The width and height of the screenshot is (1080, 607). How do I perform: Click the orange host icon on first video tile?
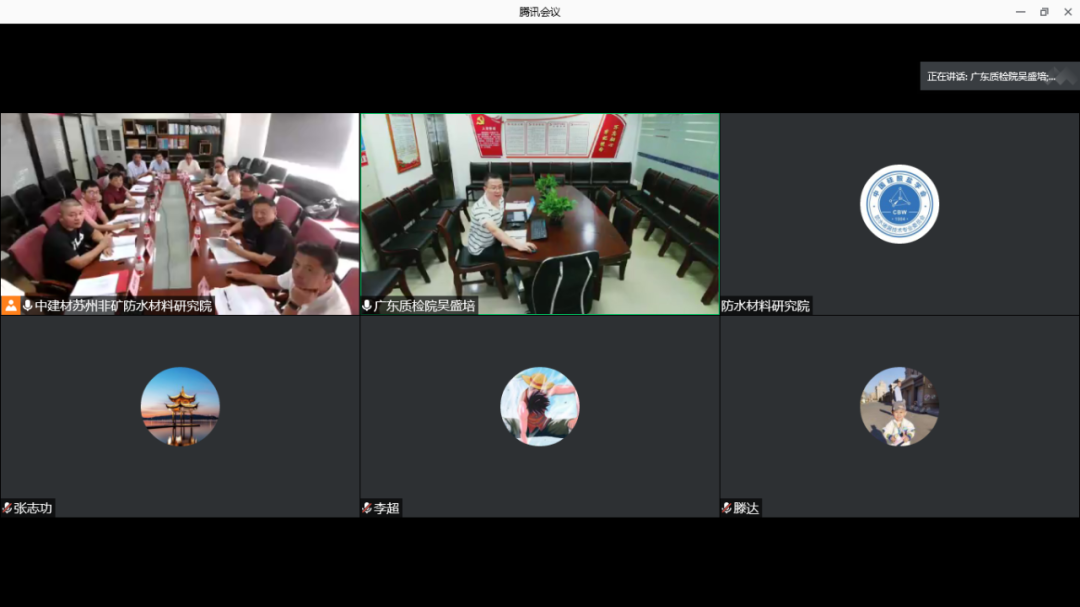pos(11,305)
